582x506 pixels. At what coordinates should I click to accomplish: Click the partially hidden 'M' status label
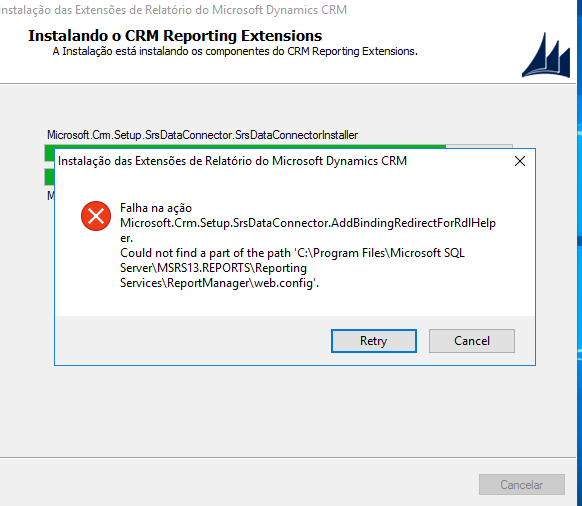(50, 196)
